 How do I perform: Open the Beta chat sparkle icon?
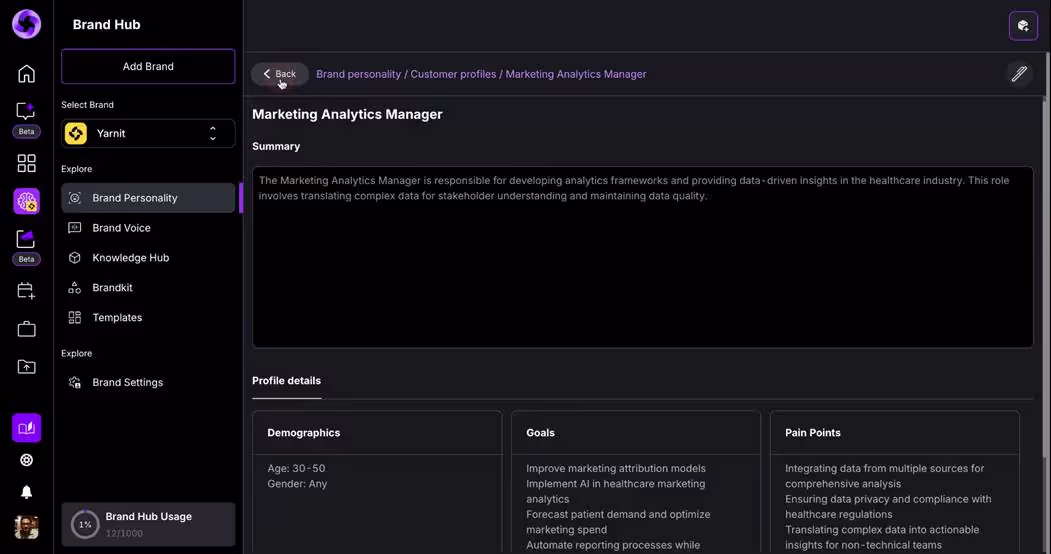(26, 111)
